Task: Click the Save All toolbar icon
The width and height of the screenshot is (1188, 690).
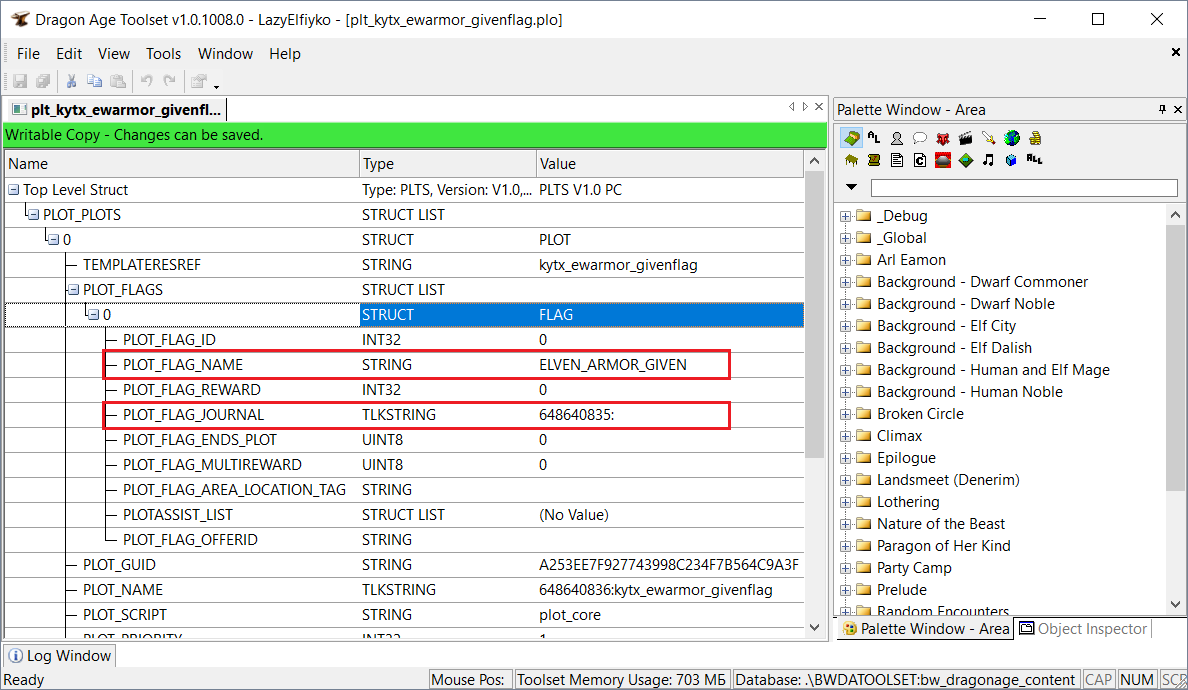Action: pos(43,81)
